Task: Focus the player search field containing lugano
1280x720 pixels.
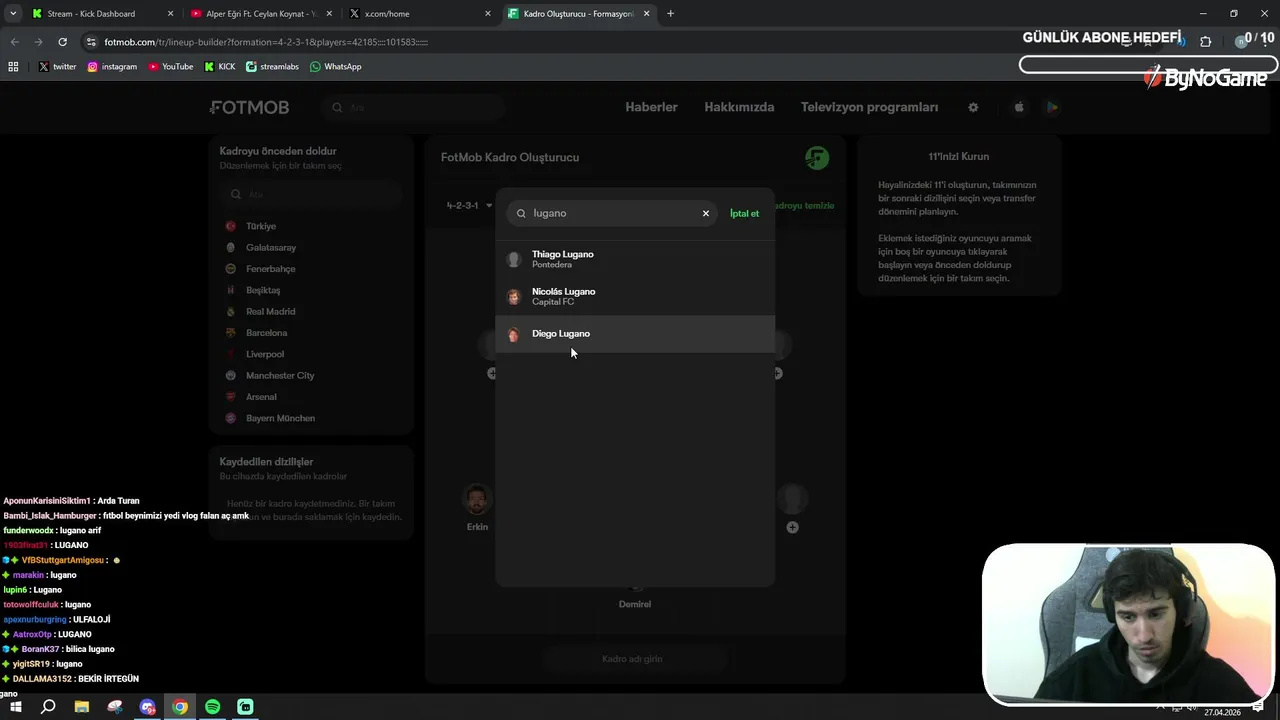Action: 611,213
